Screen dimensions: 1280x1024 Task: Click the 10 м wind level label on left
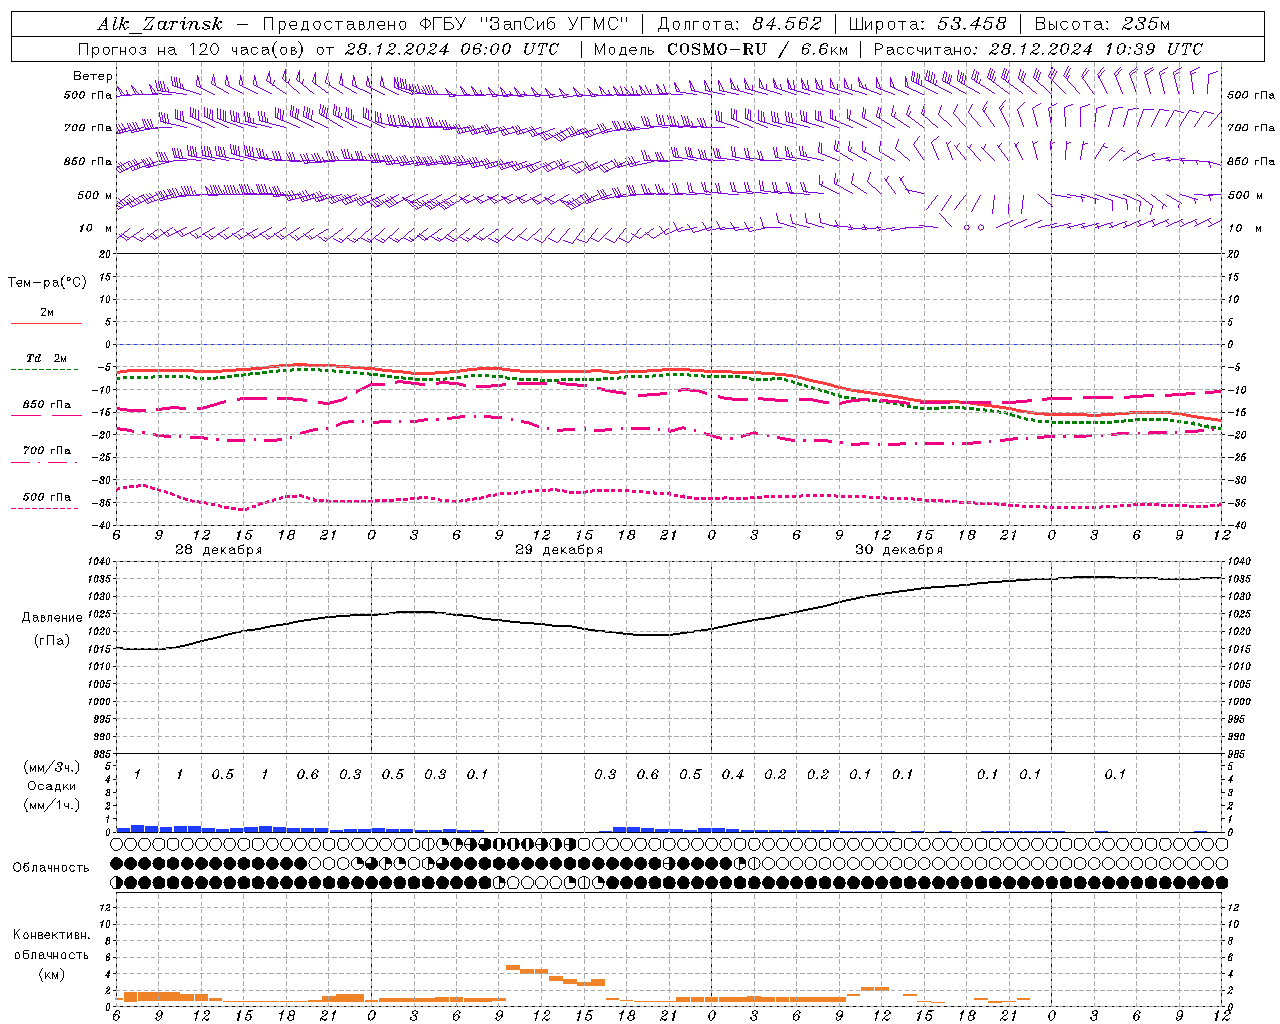(x=96, y=229)
